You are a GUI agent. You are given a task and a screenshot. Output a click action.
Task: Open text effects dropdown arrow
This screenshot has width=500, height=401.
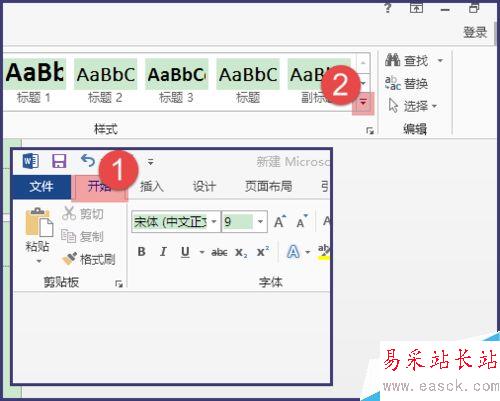point(308,252)
